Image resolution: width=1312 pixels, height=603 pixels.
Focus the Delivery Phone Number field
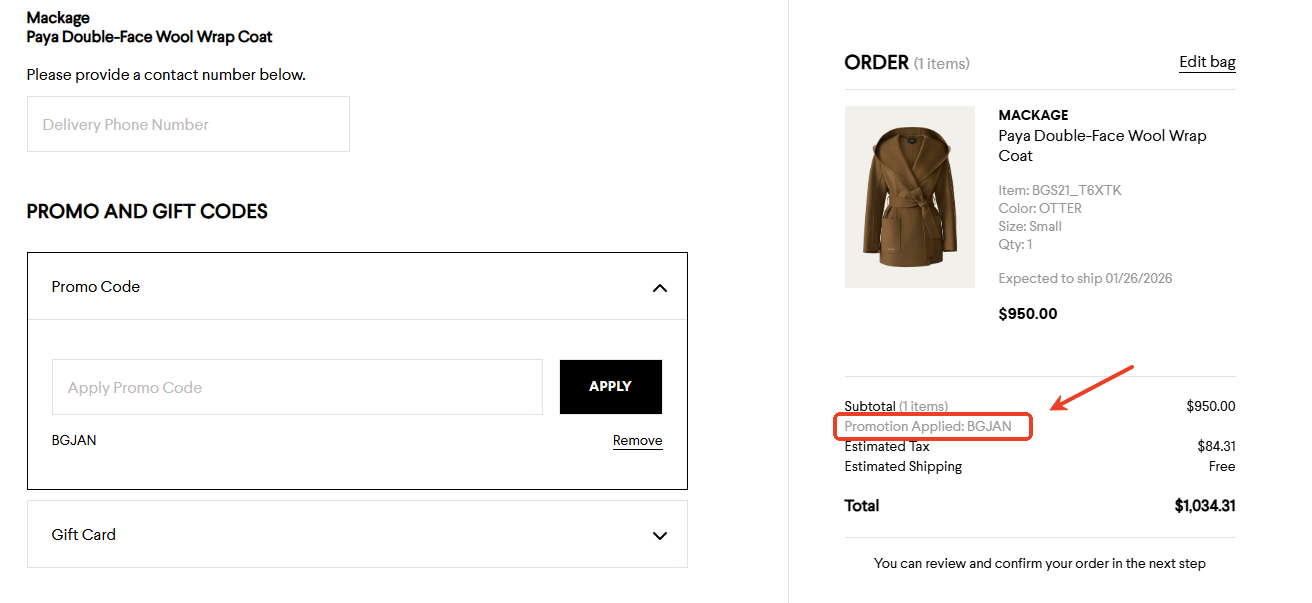point(188,124)
